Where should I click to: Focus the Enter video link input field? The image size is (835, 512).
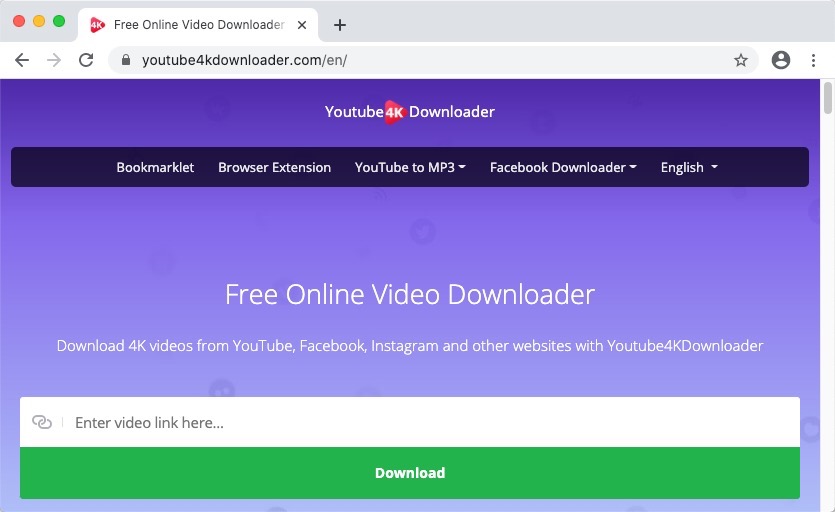tap(410, 422)
